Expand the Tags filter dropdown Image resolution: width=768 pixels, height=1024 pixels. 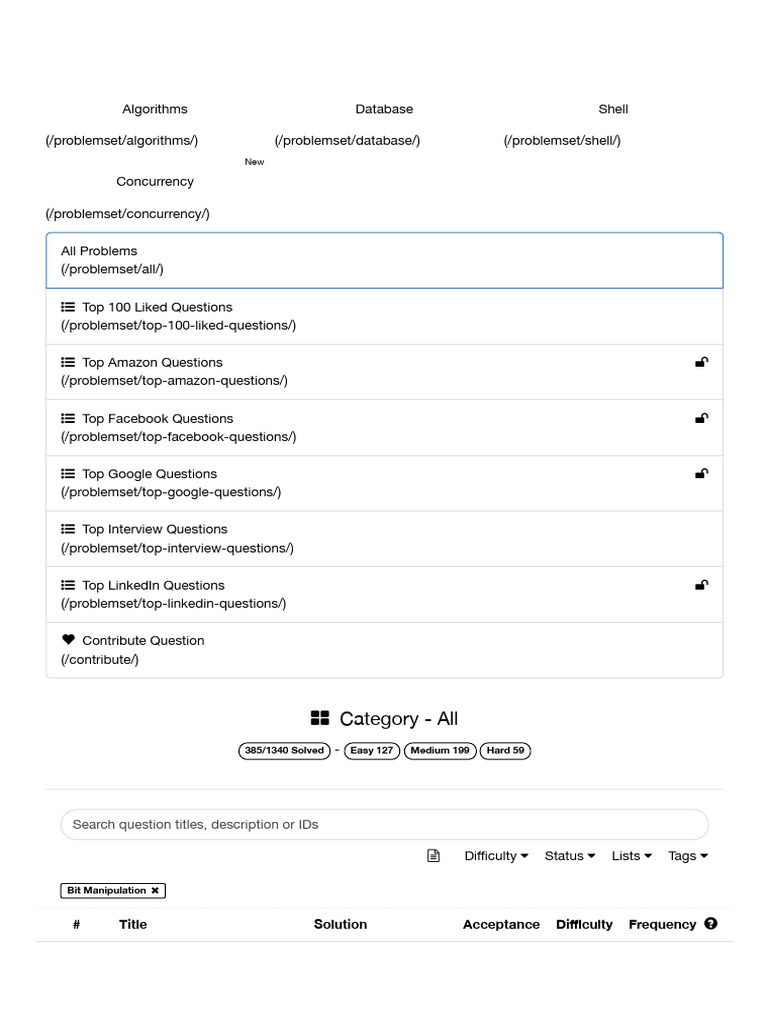[x=688, y=856]
